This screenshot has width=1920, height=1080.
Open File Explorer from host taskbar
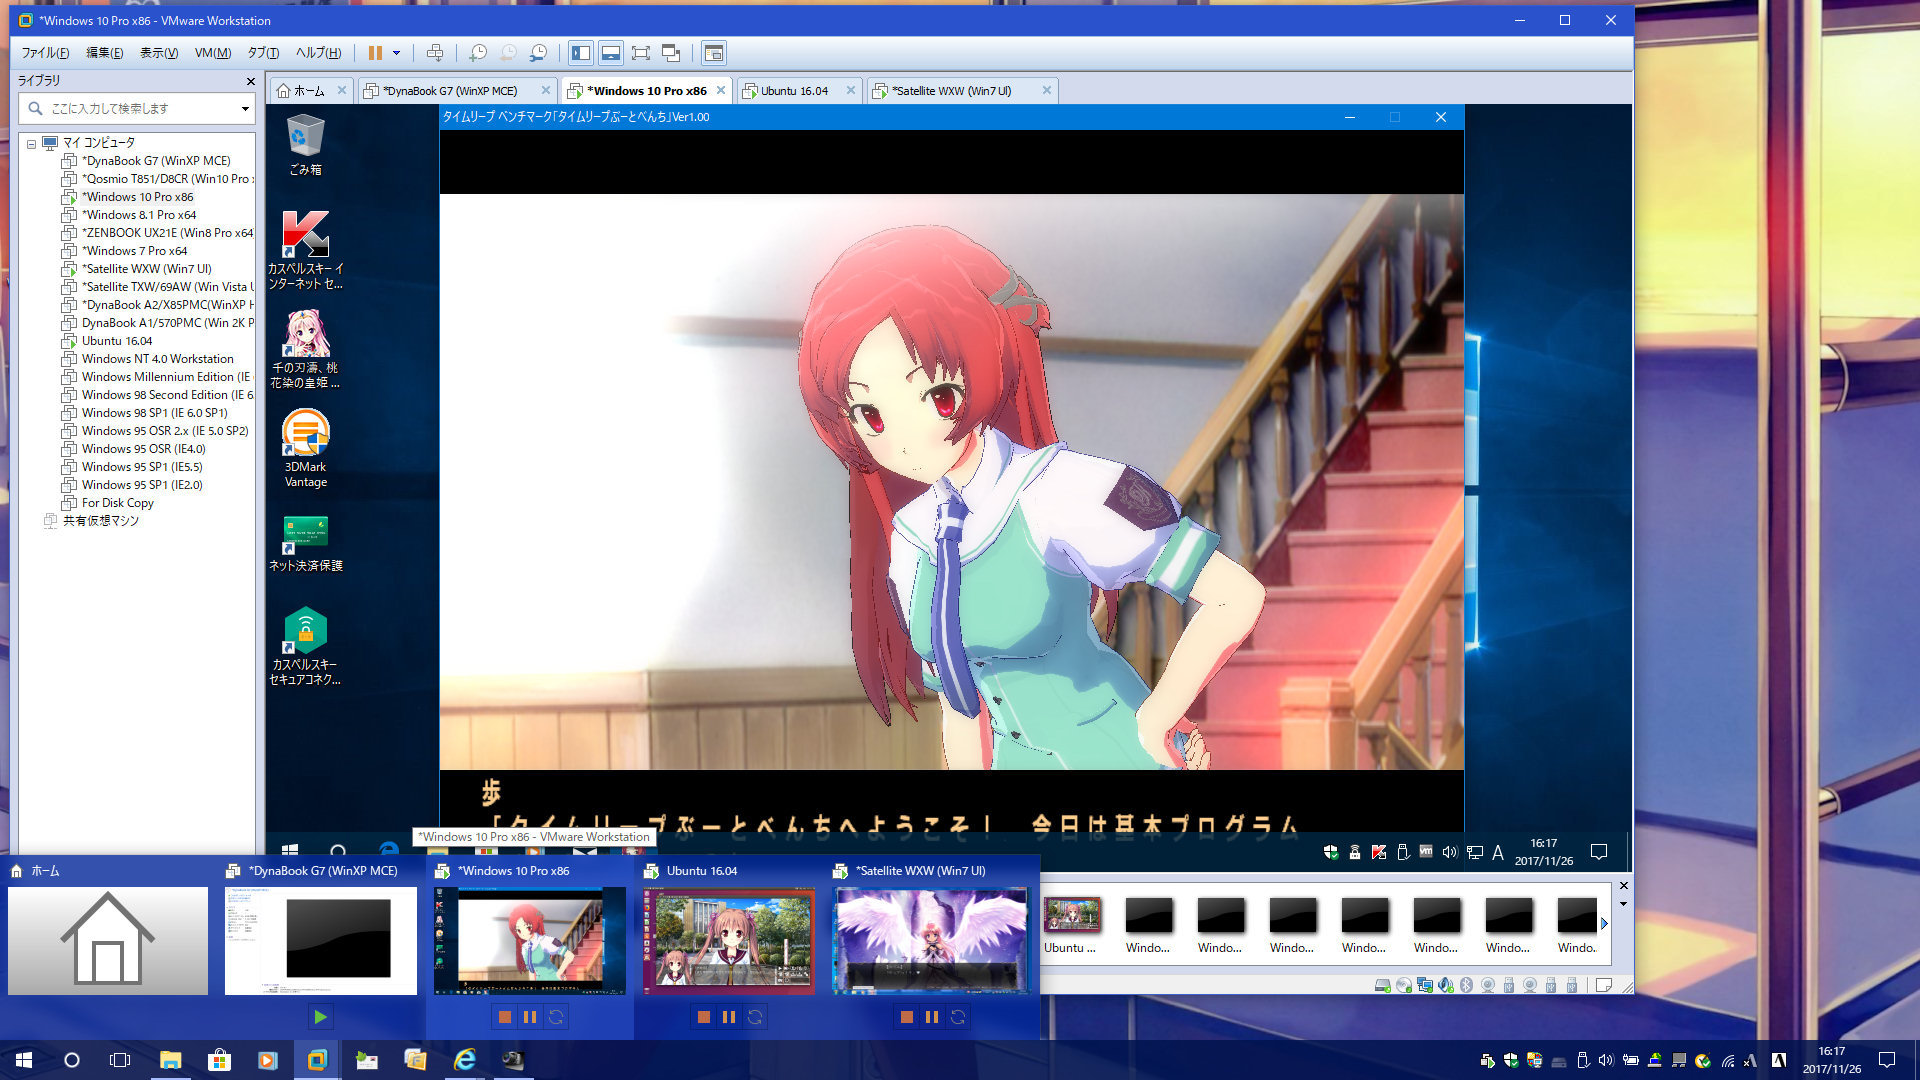(171, 1060)
